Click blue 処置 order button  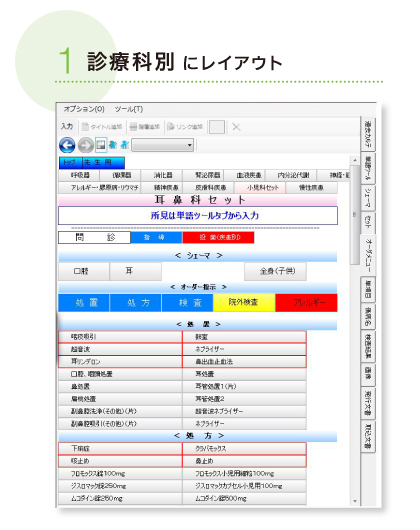click(x=84, y=303)
